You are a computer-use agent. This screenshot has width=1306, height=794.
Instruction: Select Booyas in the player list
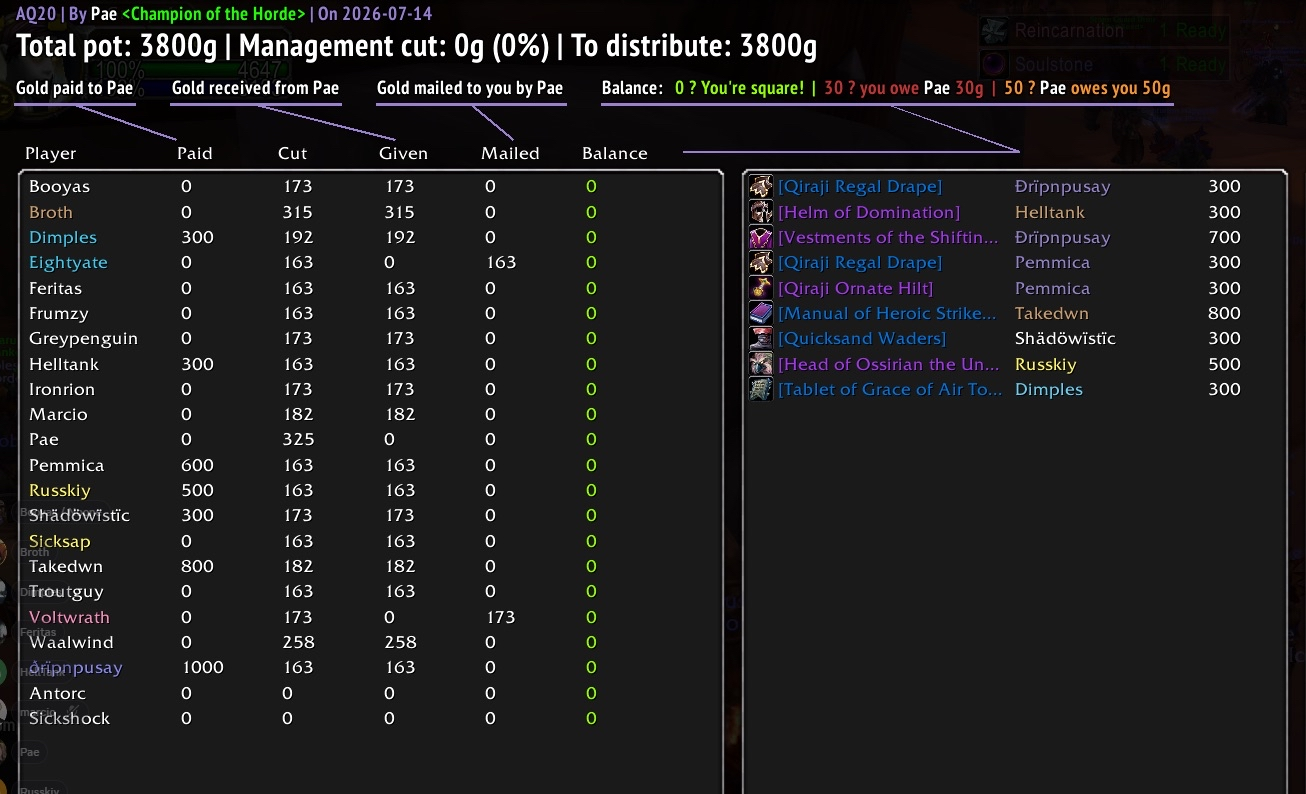[59, 186]
